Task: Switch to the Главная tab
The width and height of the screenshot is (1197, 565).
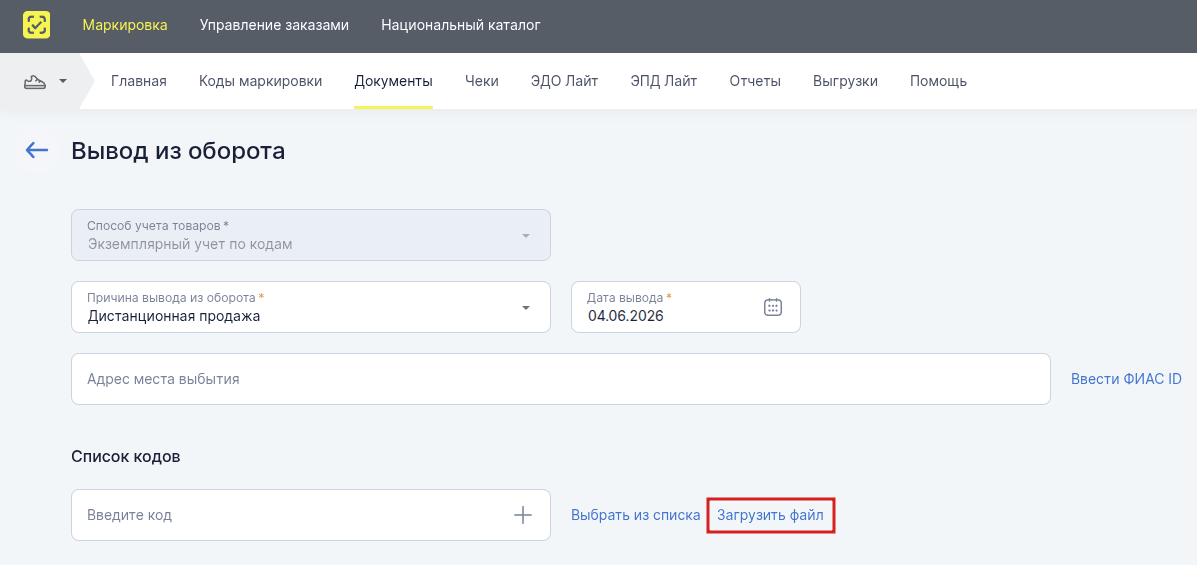Action: tap(139, 81)
